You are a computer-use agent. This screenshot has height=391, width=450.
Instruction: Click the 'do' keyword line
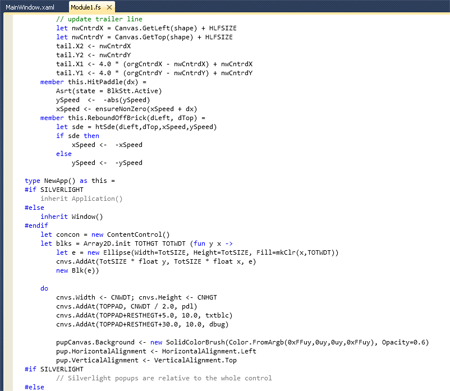click(x=44, y=289)
